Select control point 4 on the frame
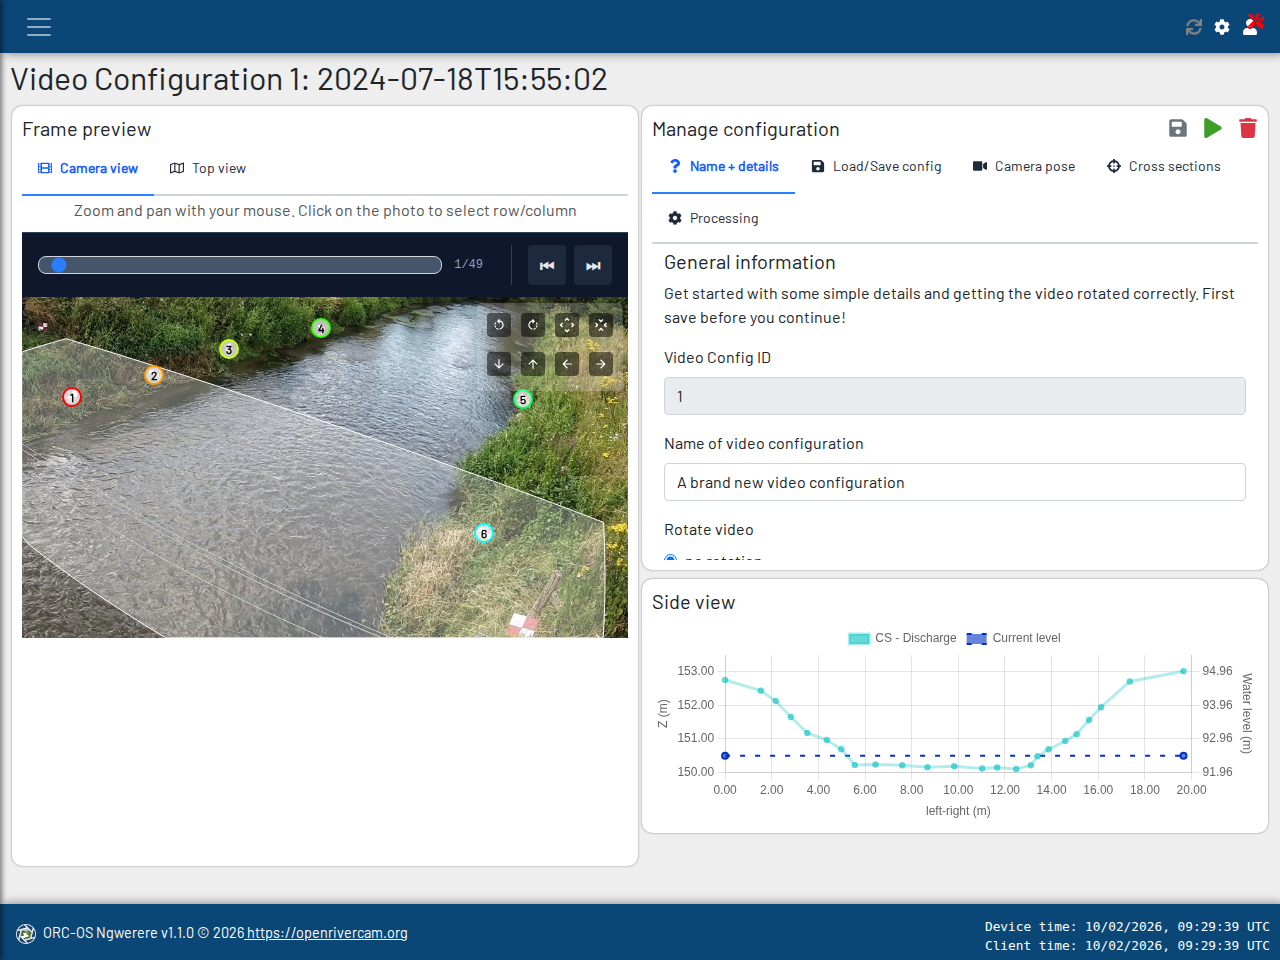This screenshot has height=960, width=1280. point(321,328)
